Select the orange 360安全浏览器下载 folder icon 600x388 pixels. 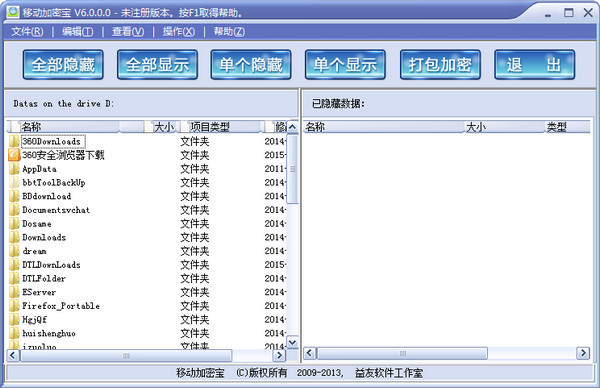pyautogui.click(x=14, y=155)
